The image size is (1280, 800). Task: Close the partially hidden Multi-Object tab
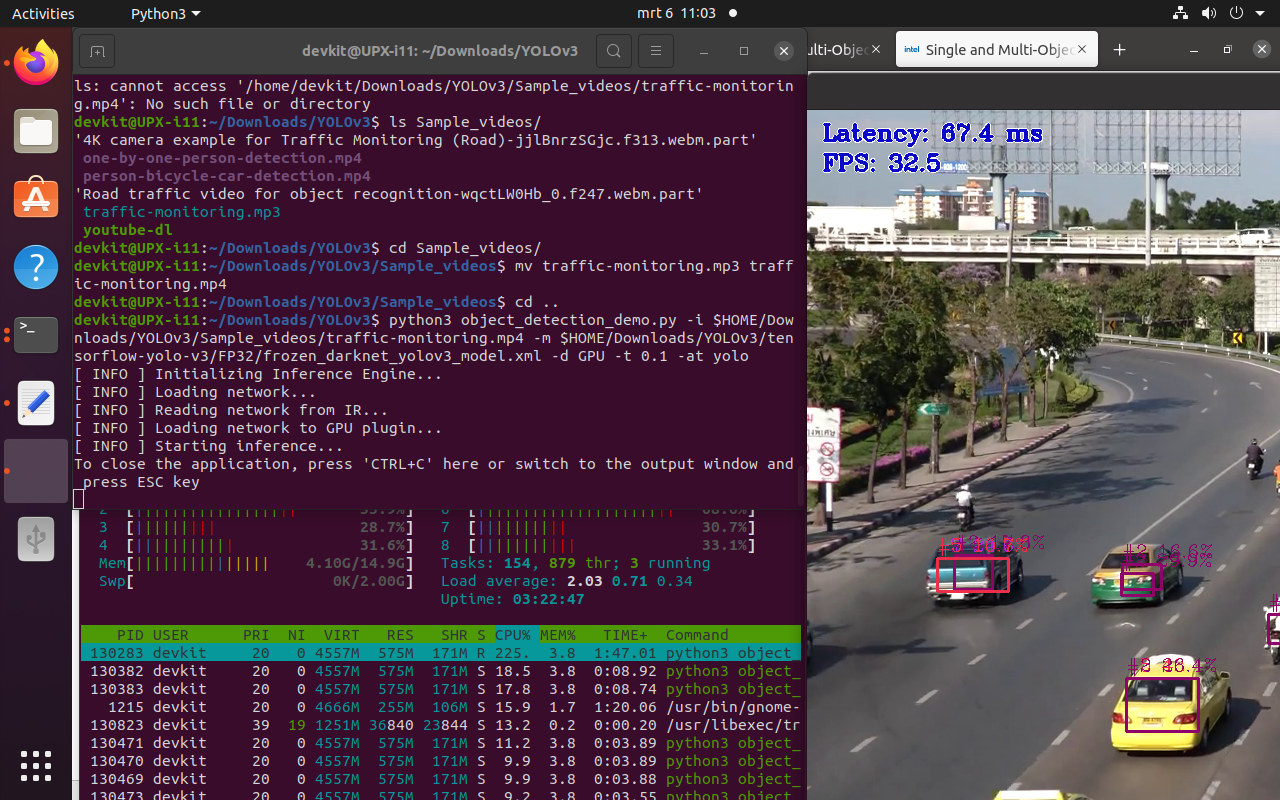tap(876, 49)
